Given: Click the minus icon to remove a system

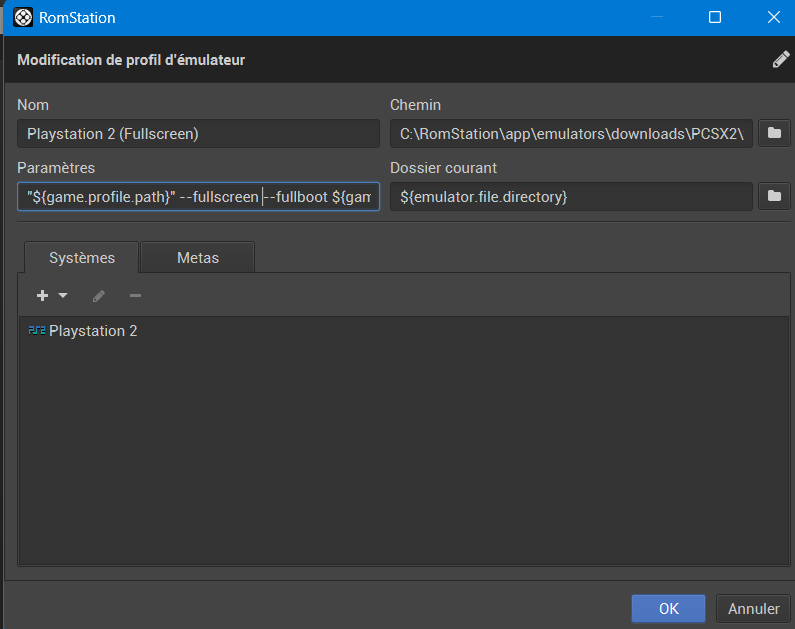Looking at the screenshot, I should click(x=135, y=296).
